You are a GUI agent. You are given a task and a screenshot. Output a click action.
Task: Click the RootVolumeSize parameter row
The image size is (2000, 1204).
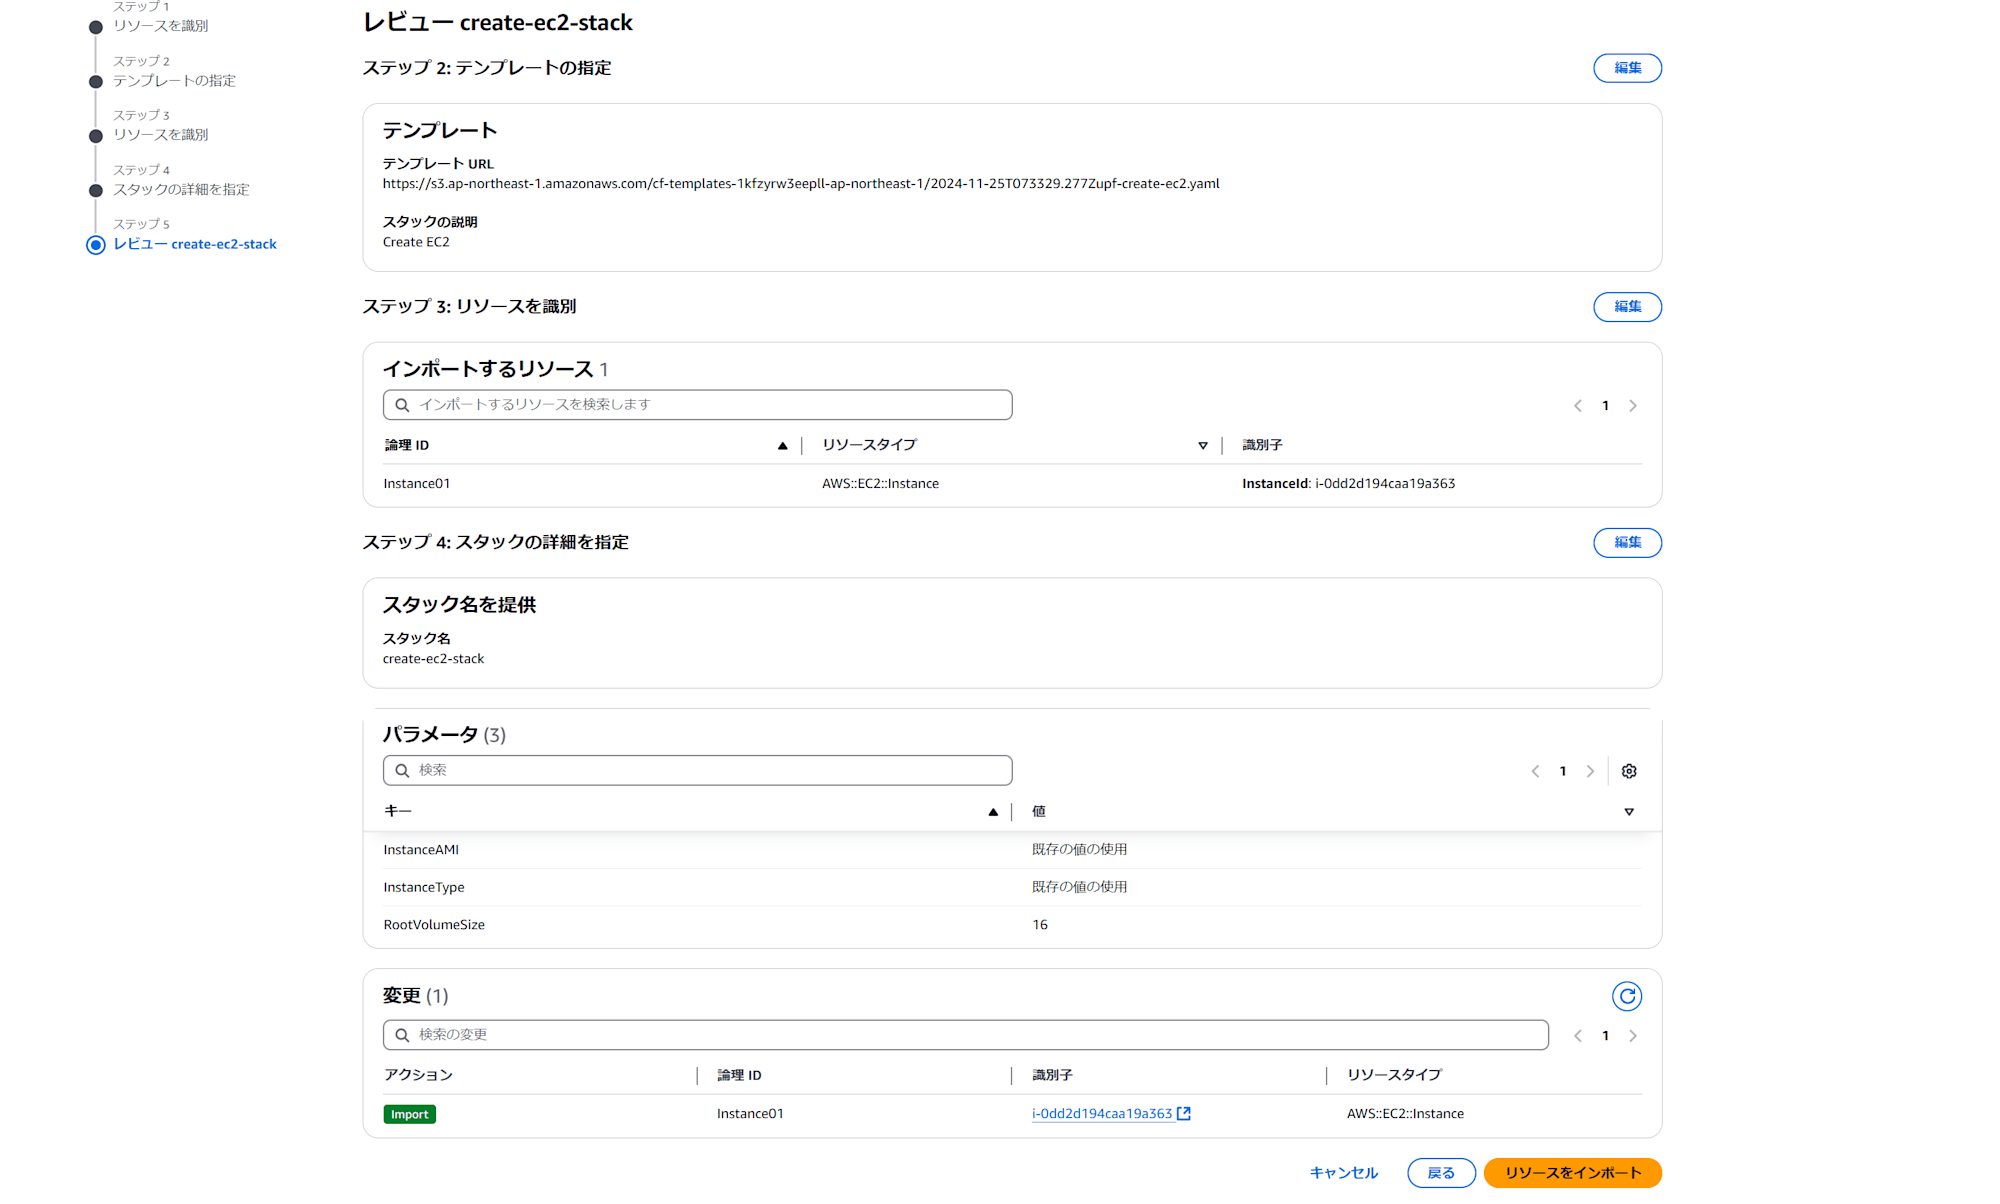(1012, 925)
